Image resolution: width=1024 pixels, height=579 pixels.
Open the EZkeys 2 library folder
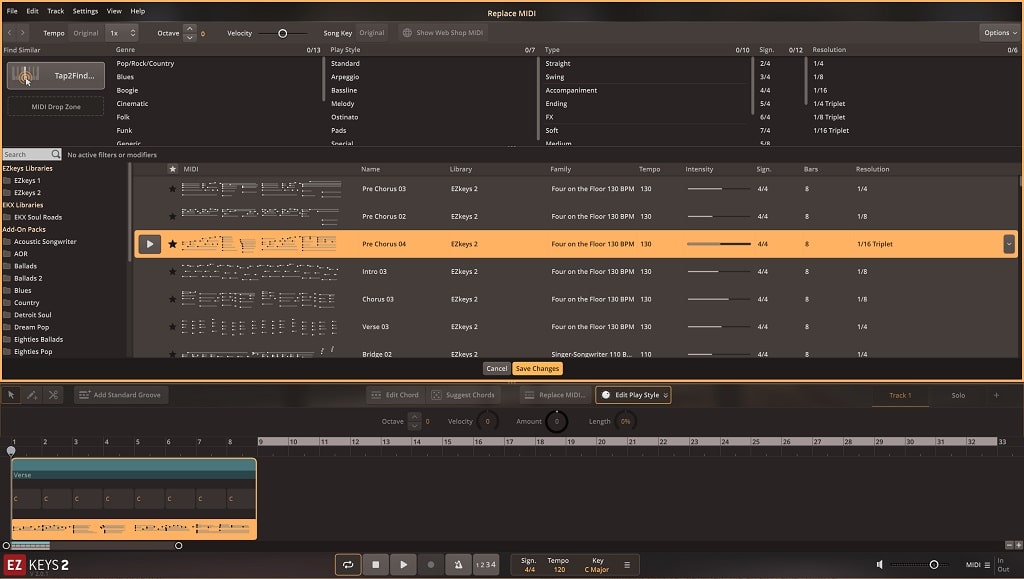27,193
